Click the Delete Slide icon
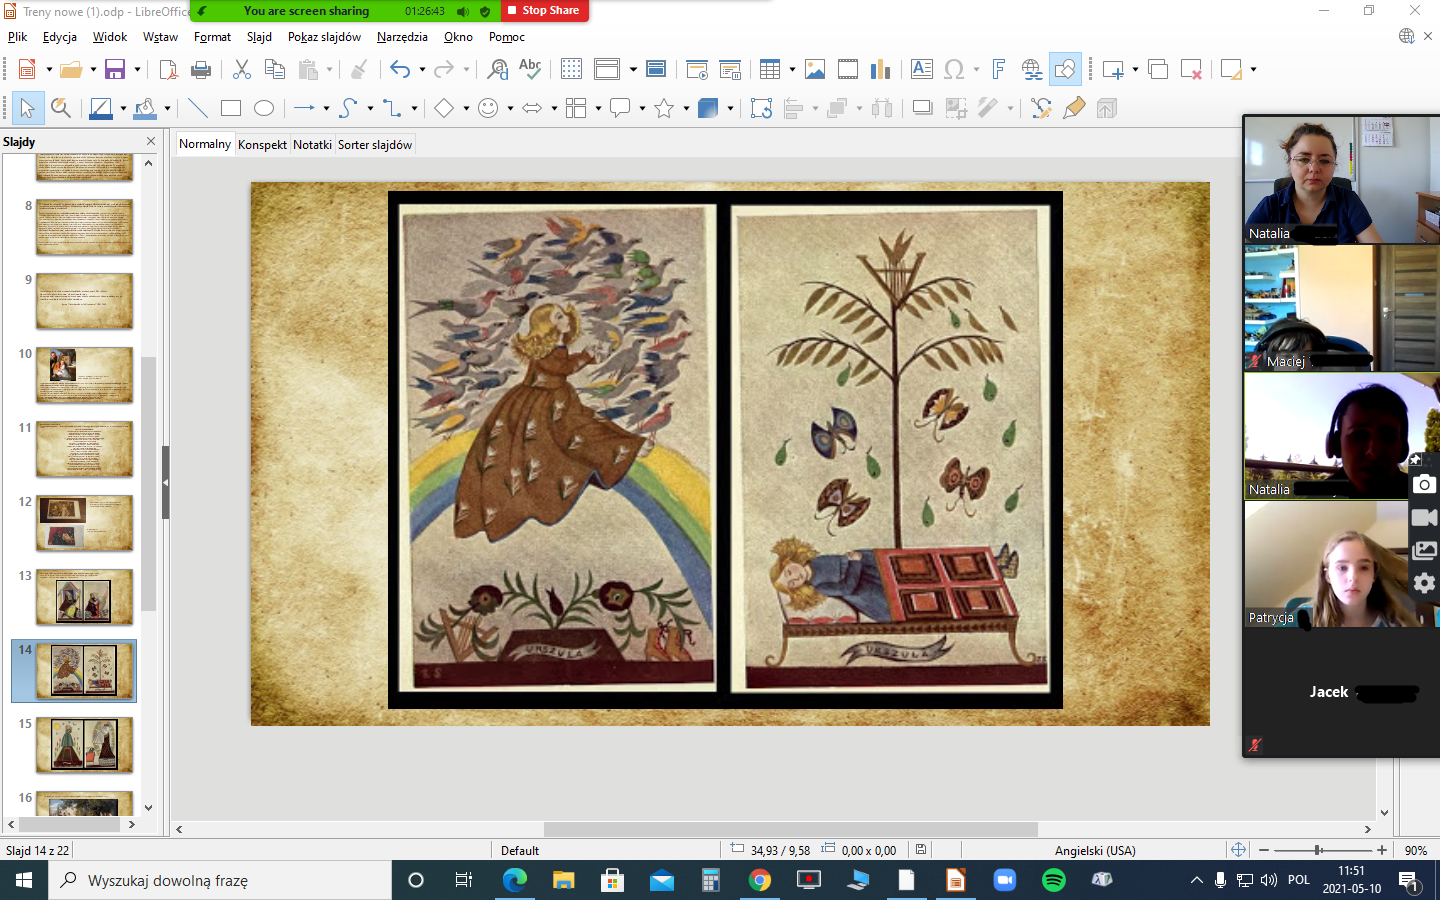Viewport: 1440px width, 900px height. pos(1191,69)
